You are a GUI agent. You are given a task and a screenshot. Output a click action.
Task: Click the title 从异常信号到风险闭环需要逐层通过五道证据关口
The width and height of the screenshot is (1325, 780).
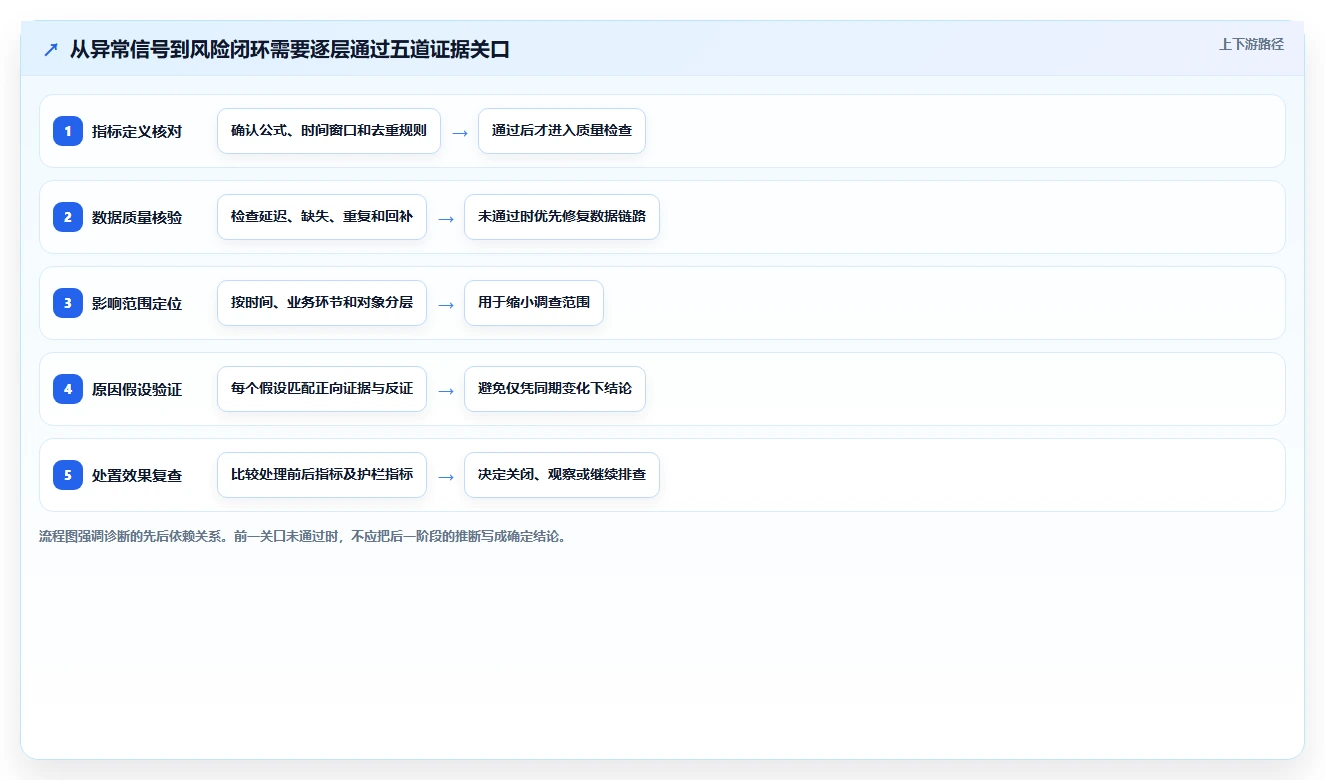[290, 49]
